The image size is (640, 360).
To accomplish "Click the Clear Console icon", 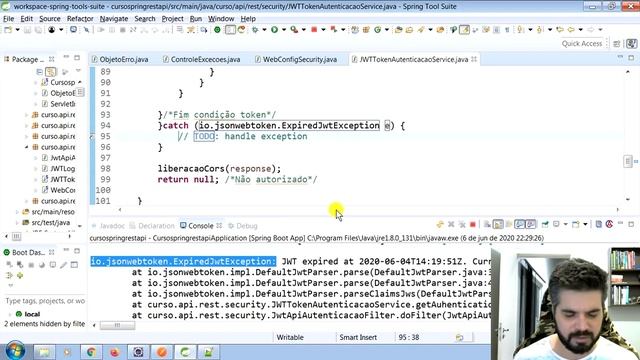I will [x=487, y=224].
